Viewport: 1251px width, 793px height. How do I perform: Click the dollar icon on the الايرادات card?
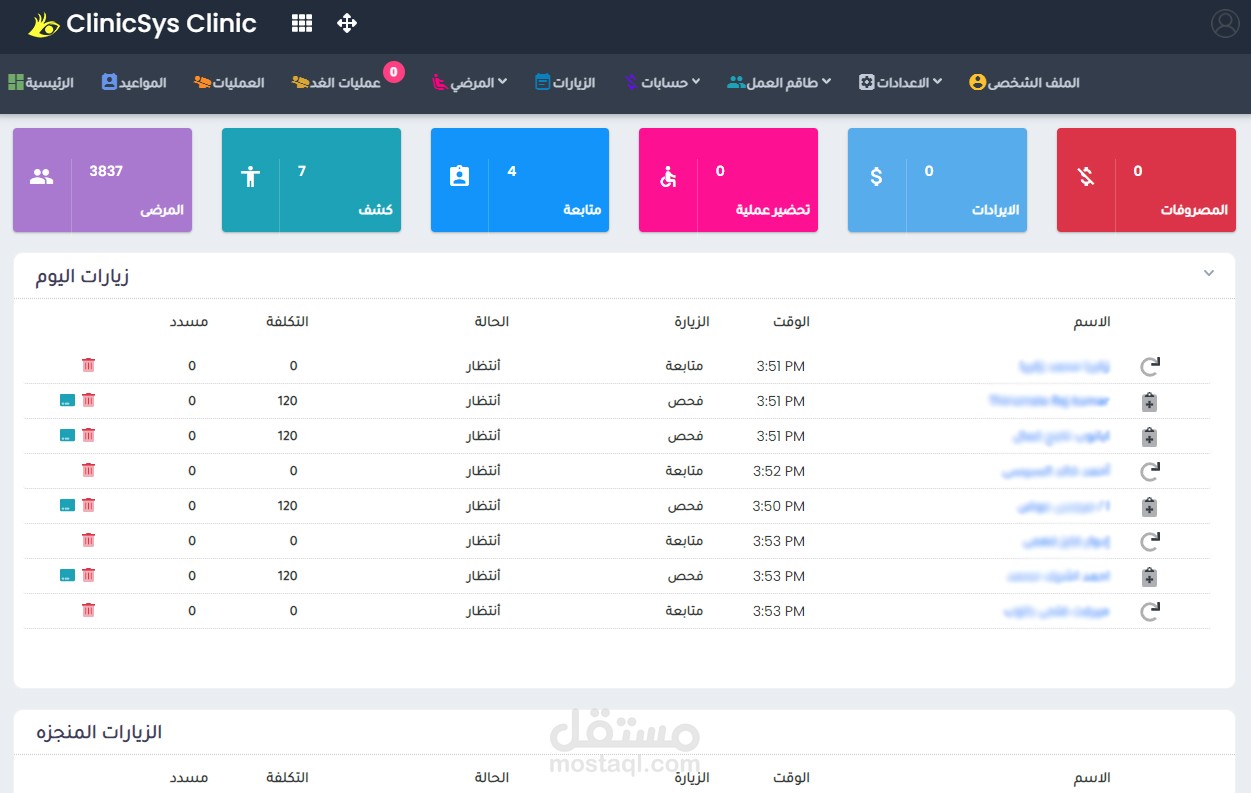[x=877, y=177]
